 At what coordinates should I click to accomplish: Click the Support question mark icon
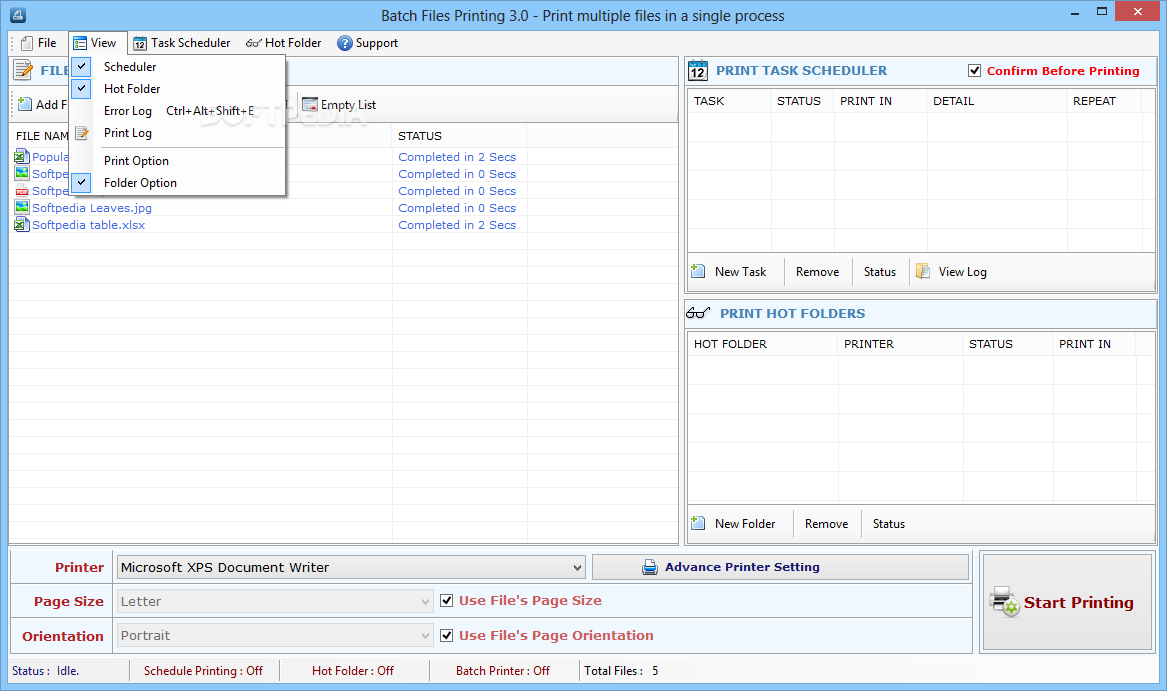pyautogui.click(x=345, y=43)
